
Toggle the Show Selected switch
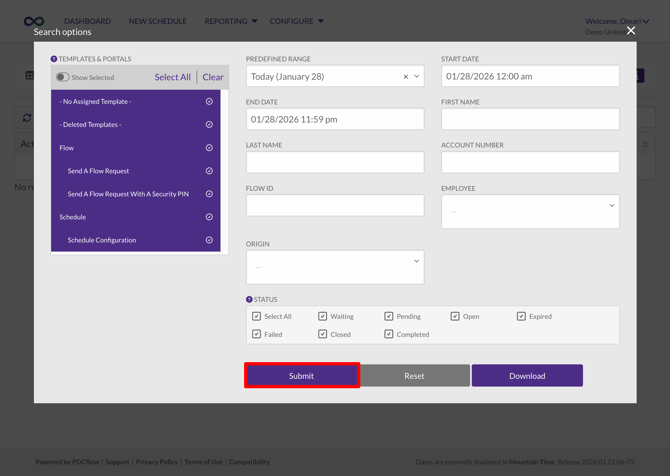tap(62, 77)
